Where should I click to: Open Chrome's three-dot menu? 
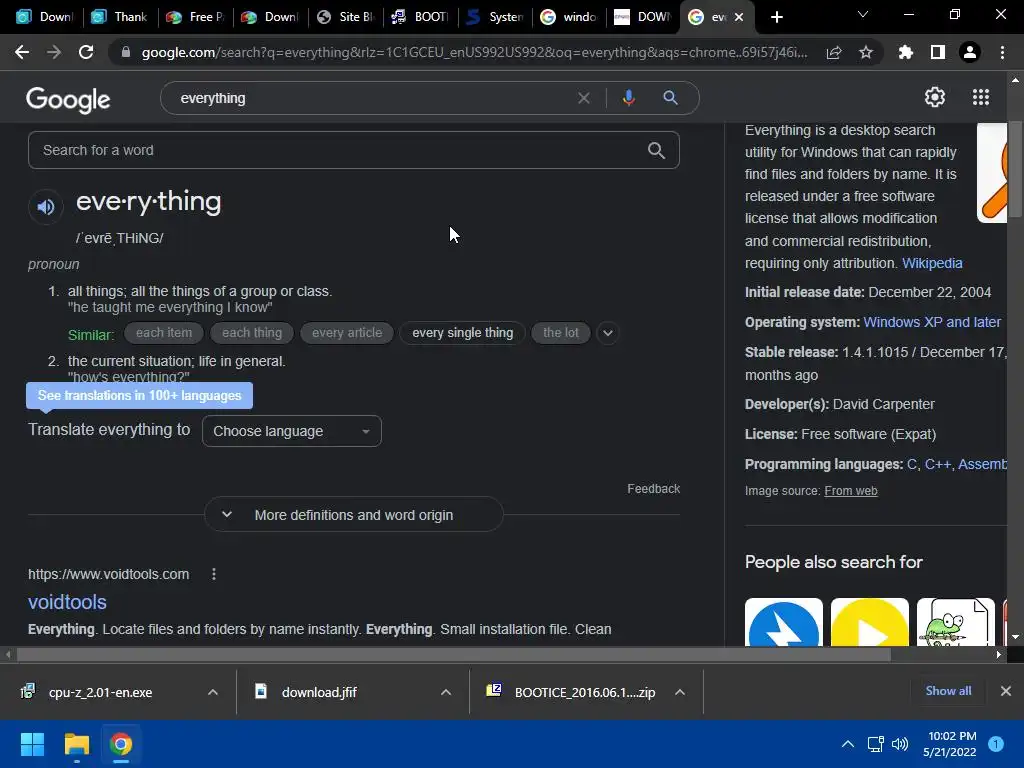1002,52
